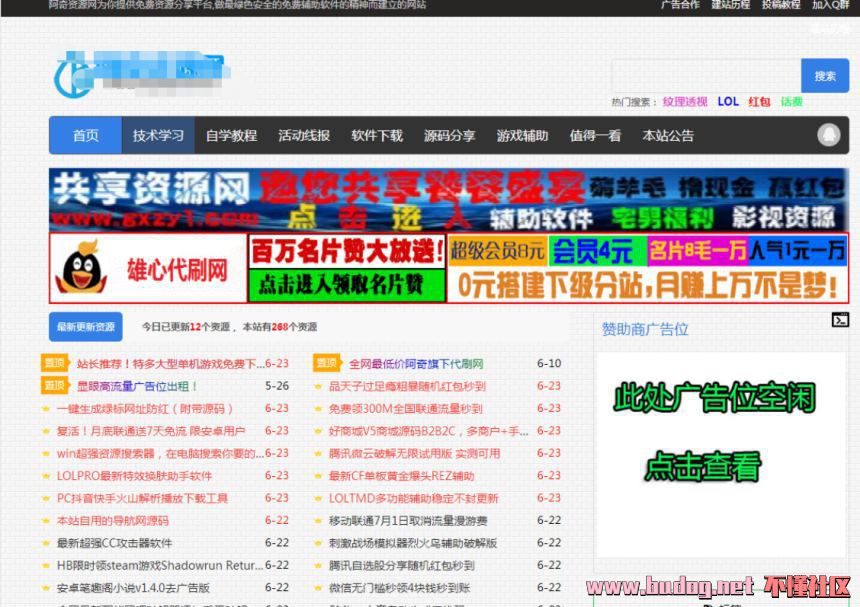Image resolution: width=860 pixels, height=607 pixels.
Task: Open the 游戏辅助 navigation item
Action: pos(522,135)
